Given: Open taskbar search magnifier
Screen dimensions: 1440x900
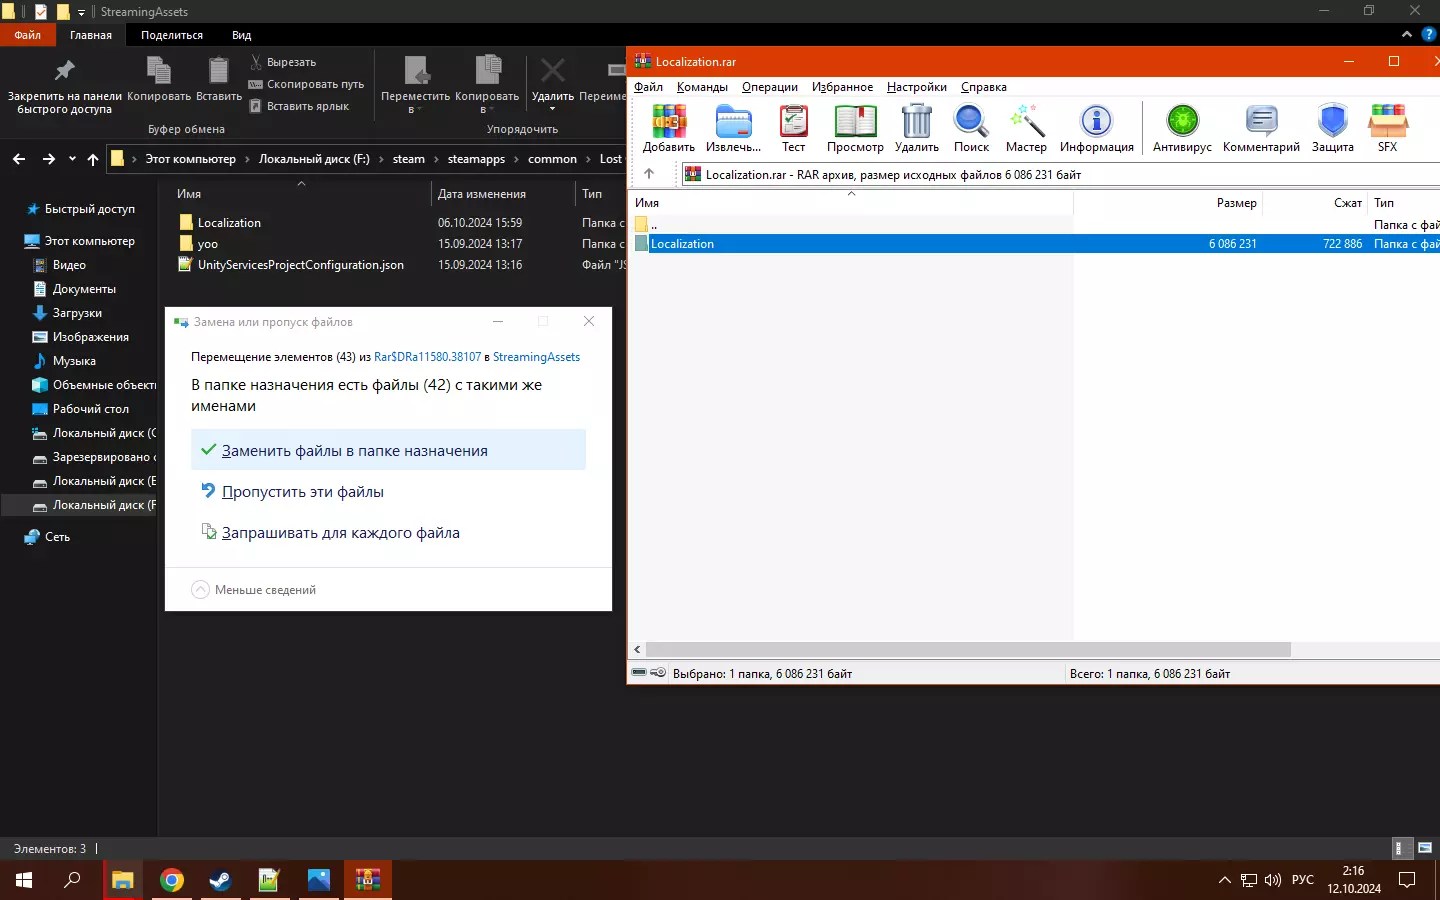Looking at the screenshot, I should (x=72, y=880).
